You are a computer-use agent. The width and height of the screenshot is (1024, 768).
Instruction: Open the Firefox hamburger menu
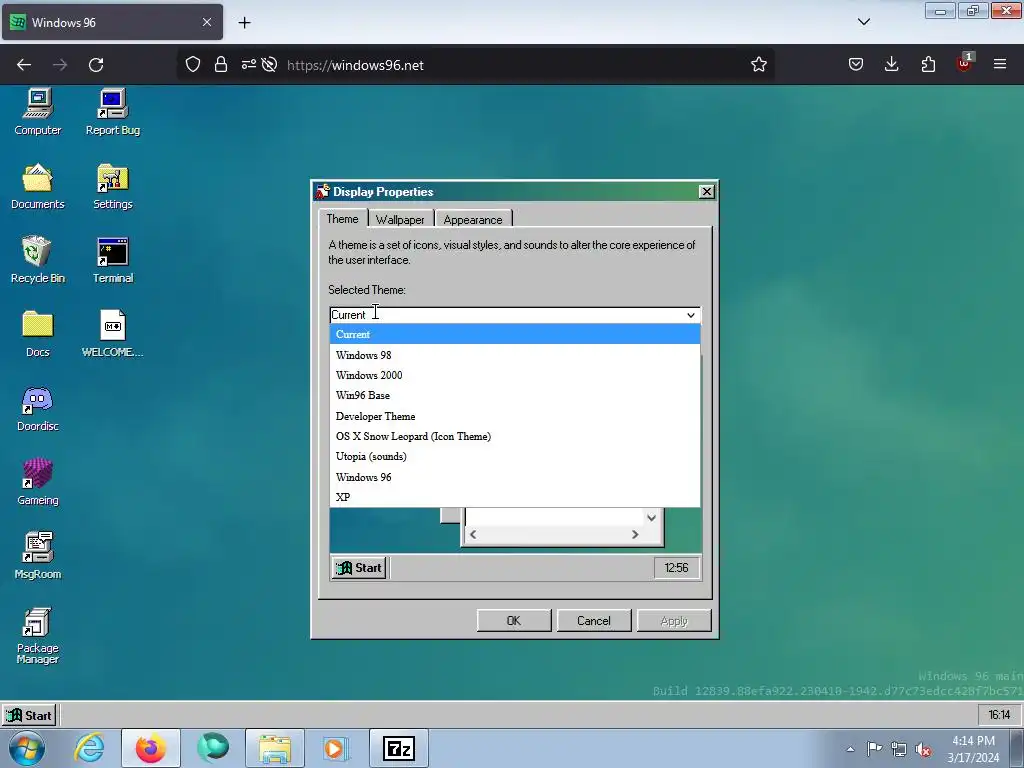pos(1000,65)
